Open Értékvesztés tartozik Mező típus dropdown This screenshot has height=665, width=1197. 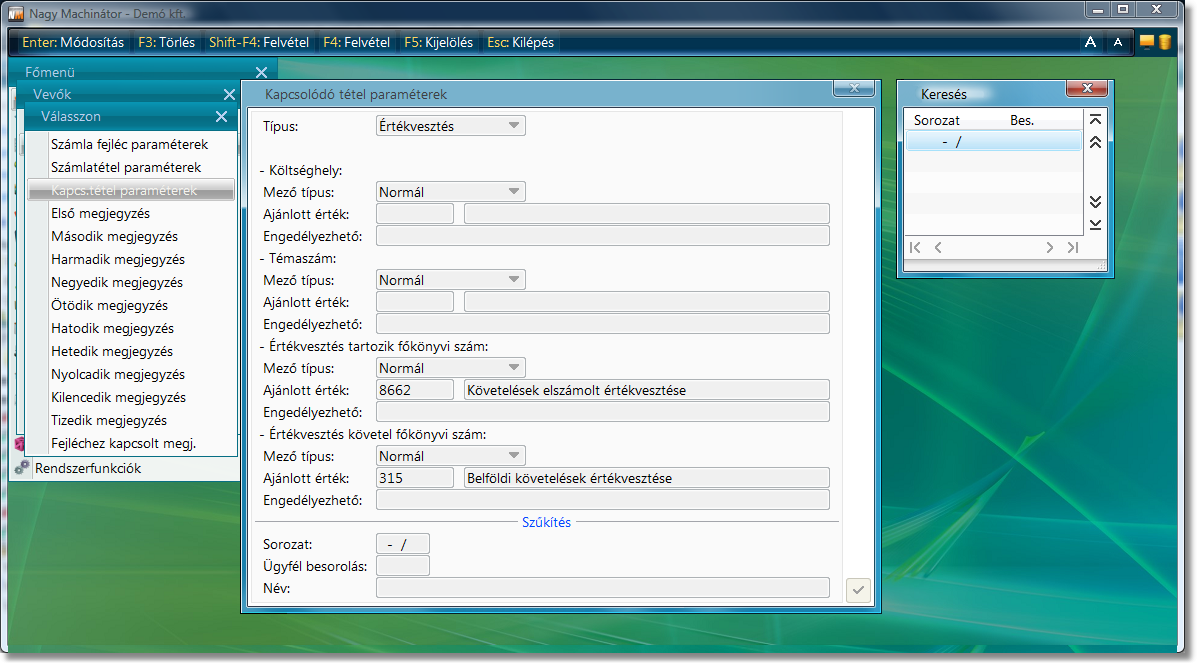click(x=450, y=368)
